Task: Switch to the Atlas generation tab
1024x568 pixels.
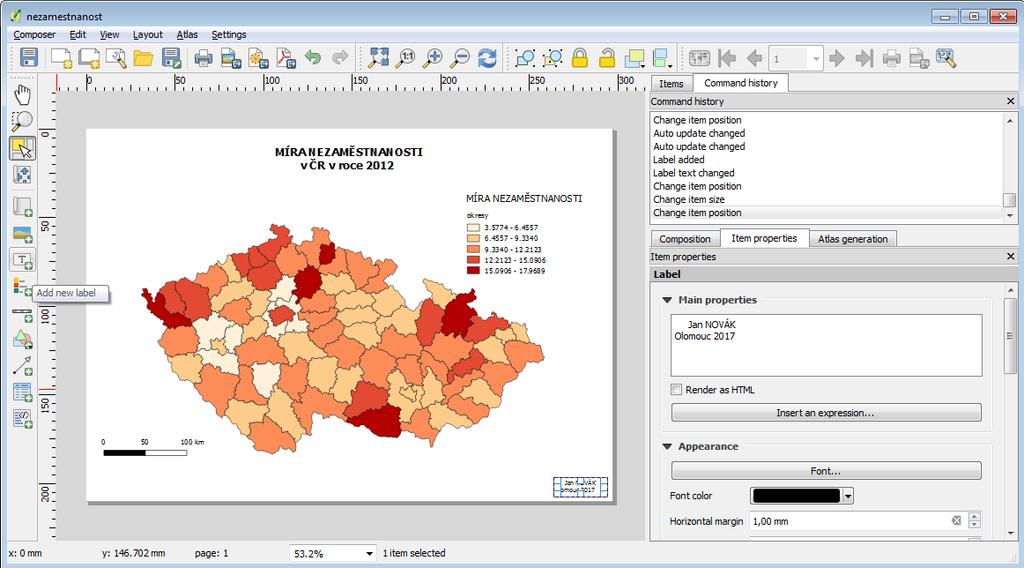Action: [x=852, y=239]
